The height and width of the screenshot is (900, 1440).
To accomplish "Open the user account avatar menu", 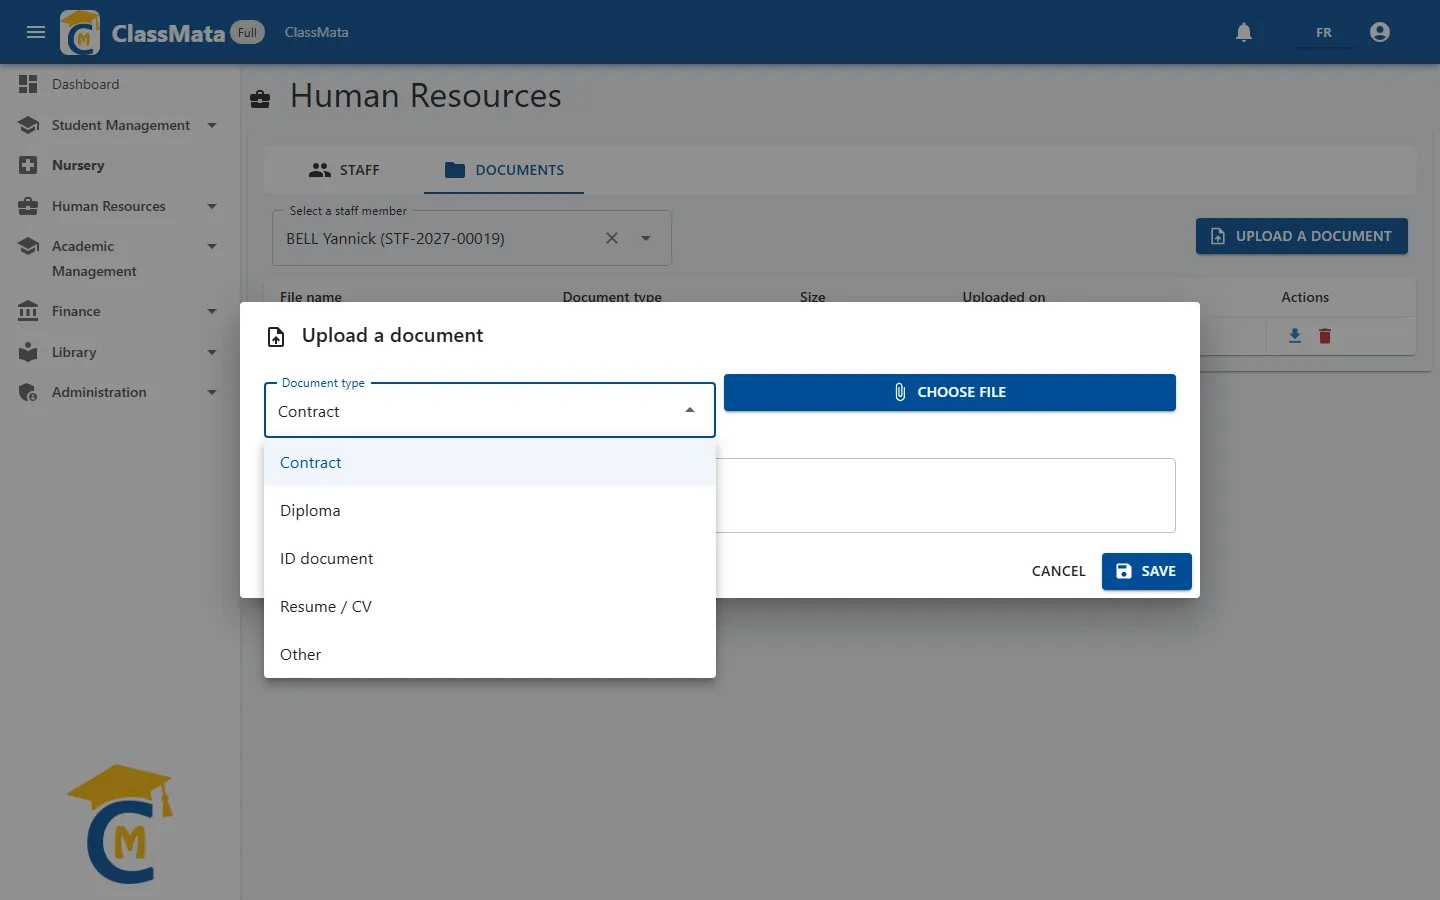I will pyautogui.click(x=1380, y=32).
